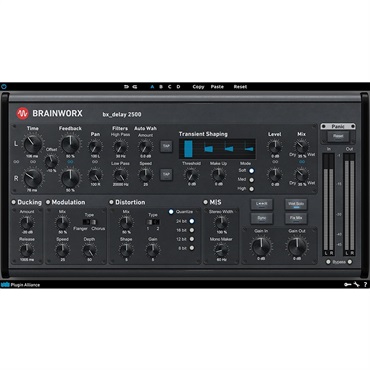This screenshot has height=370, width=370.
Task: Enable the Modulation section
Action: tap(48, 202)
